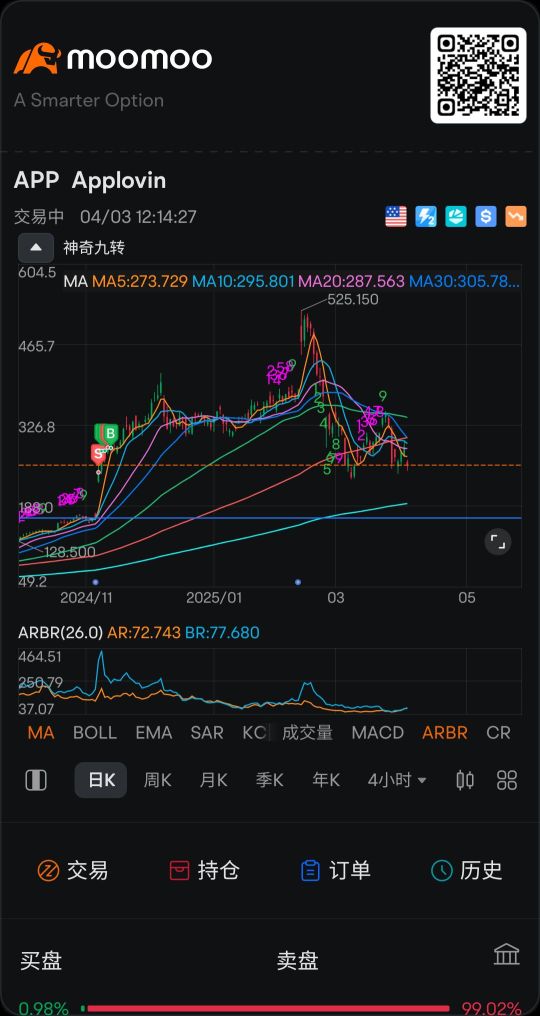Tap the bank building icon
The width and height of the screenshot is (540, 1016).
(x=507, y=954)
